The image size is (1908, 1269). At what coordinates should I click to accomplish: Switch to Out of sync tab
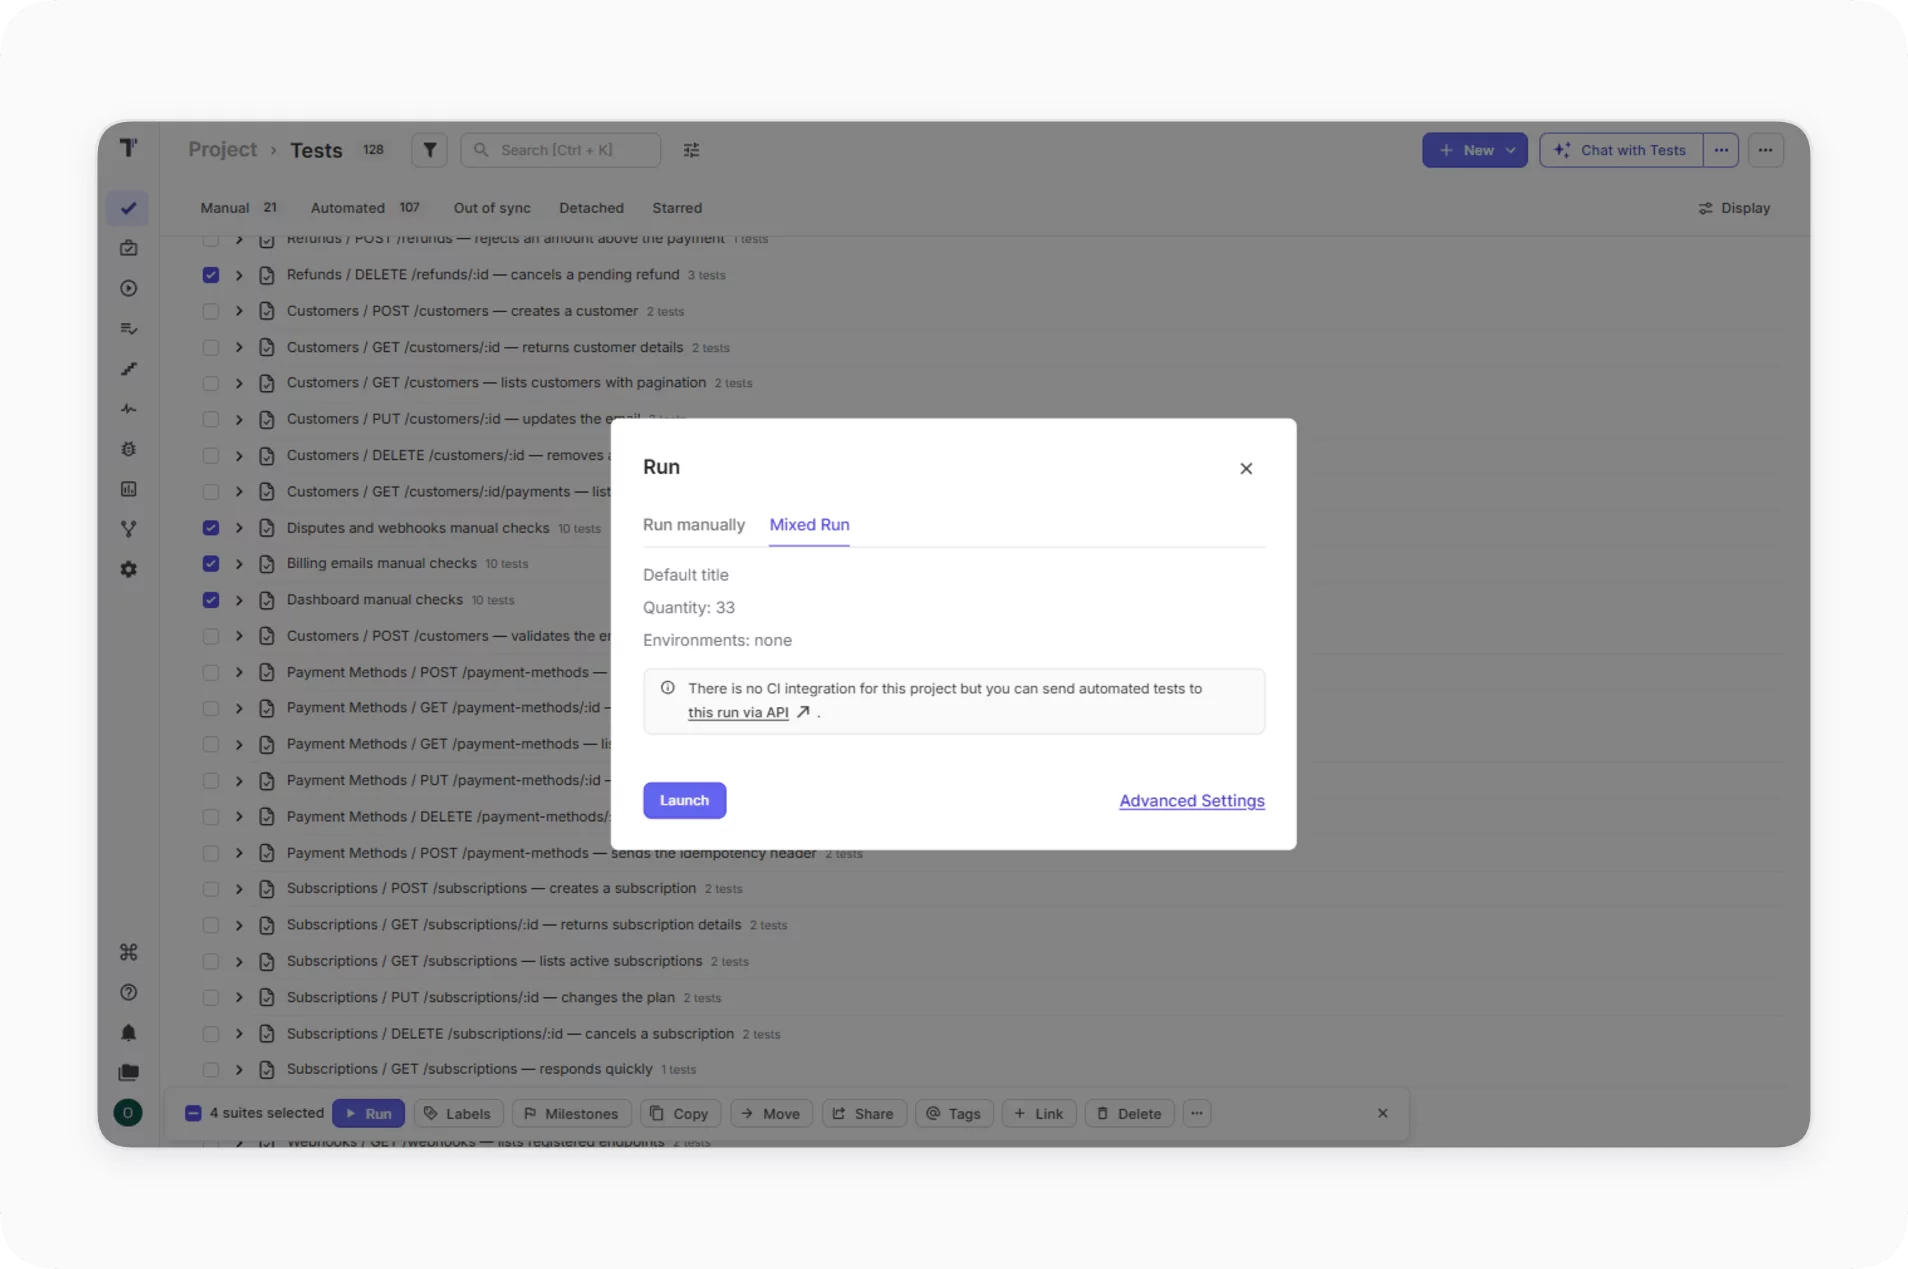[492, 208]
